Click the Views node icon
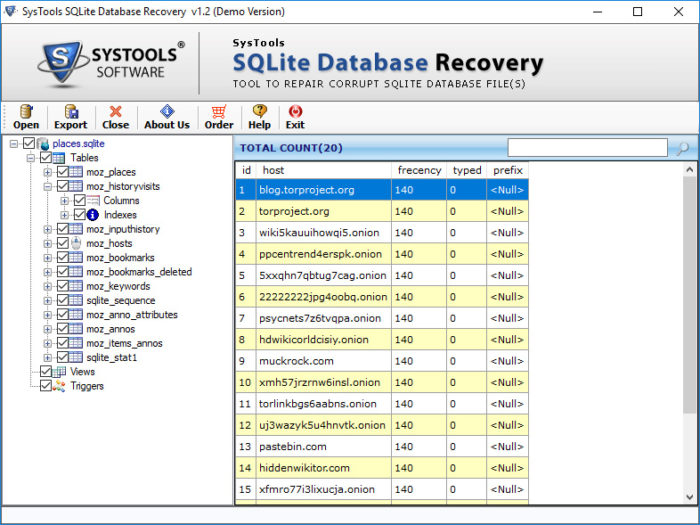The width and height of the screenshot is (700, 525). click(59, 371)
